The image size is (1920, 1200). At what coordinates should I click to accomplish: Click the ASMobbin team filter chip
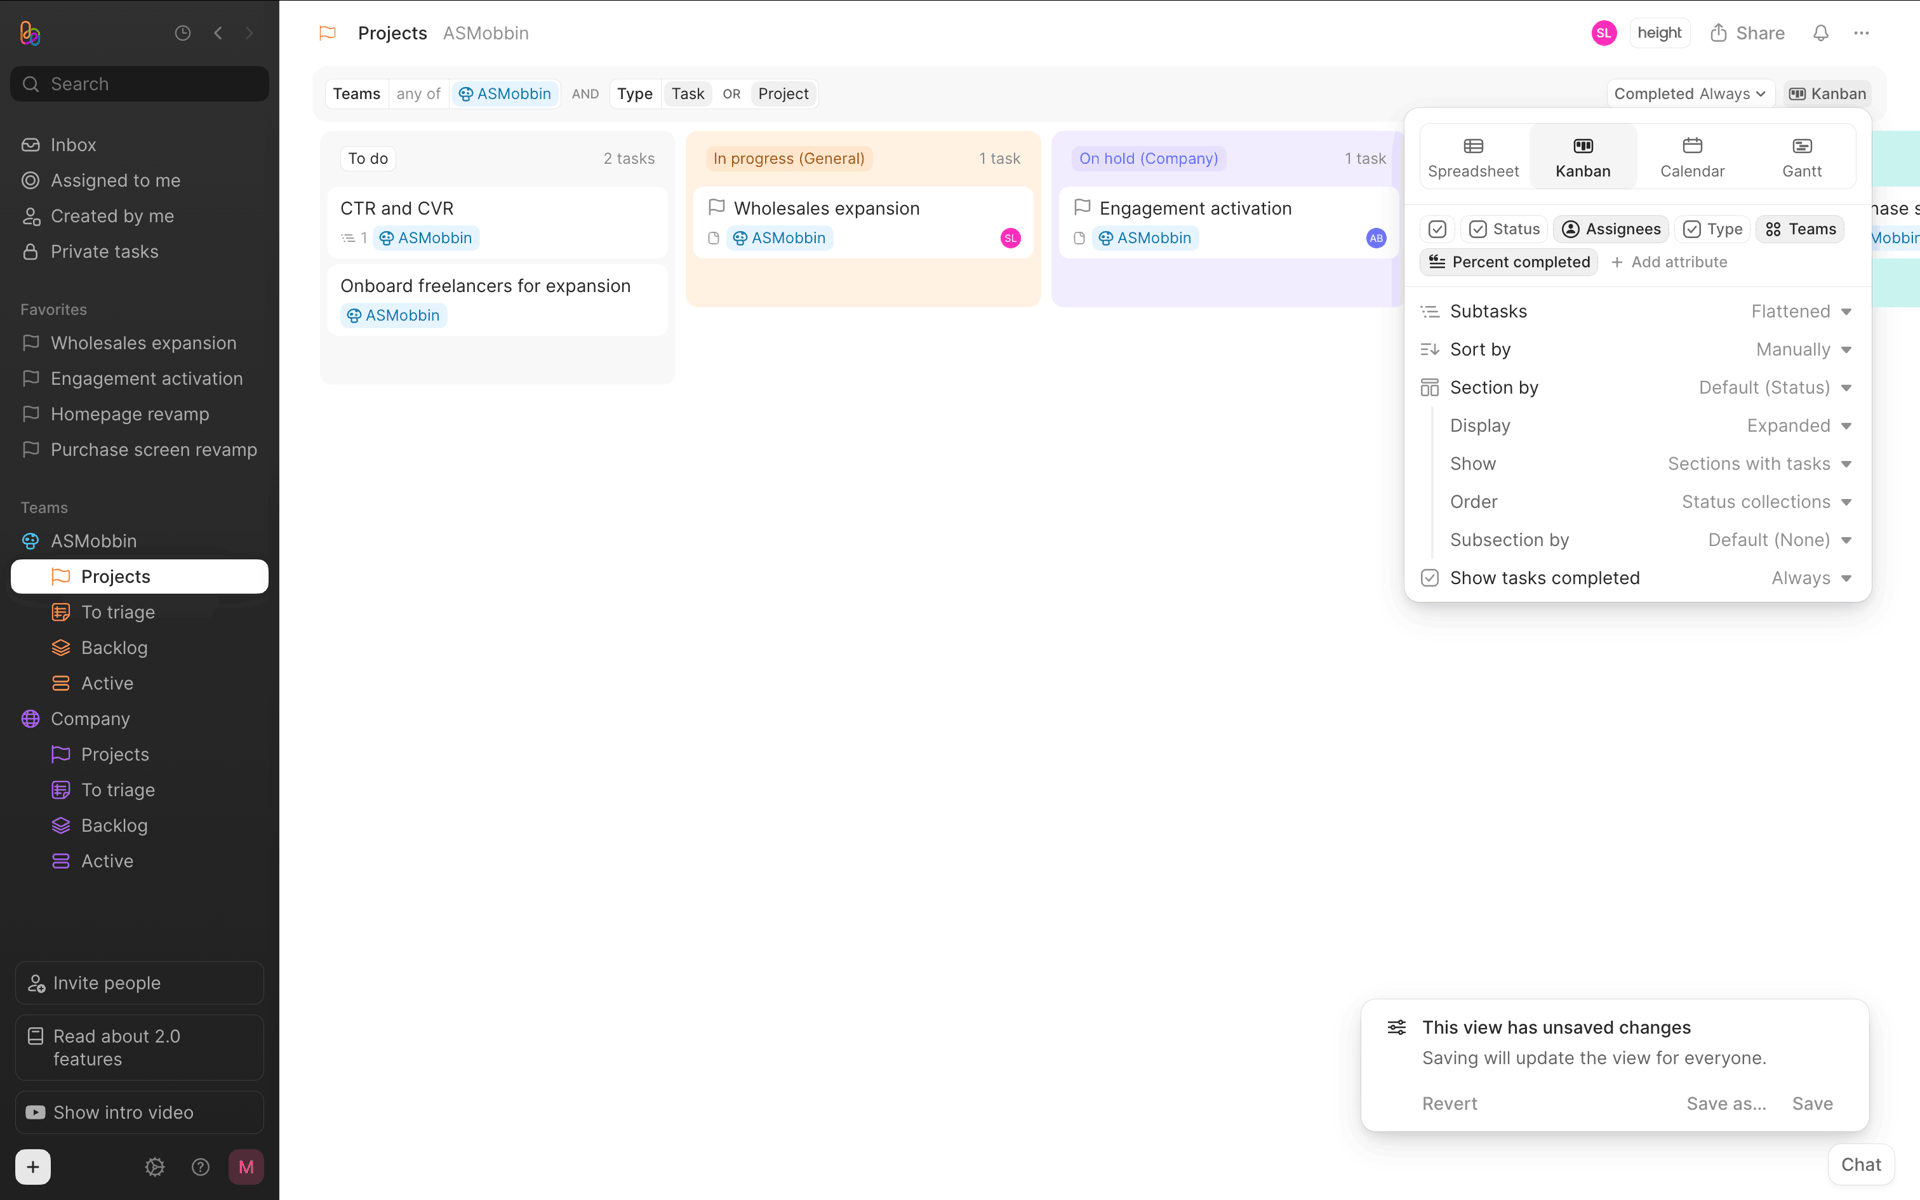point(505,94)
